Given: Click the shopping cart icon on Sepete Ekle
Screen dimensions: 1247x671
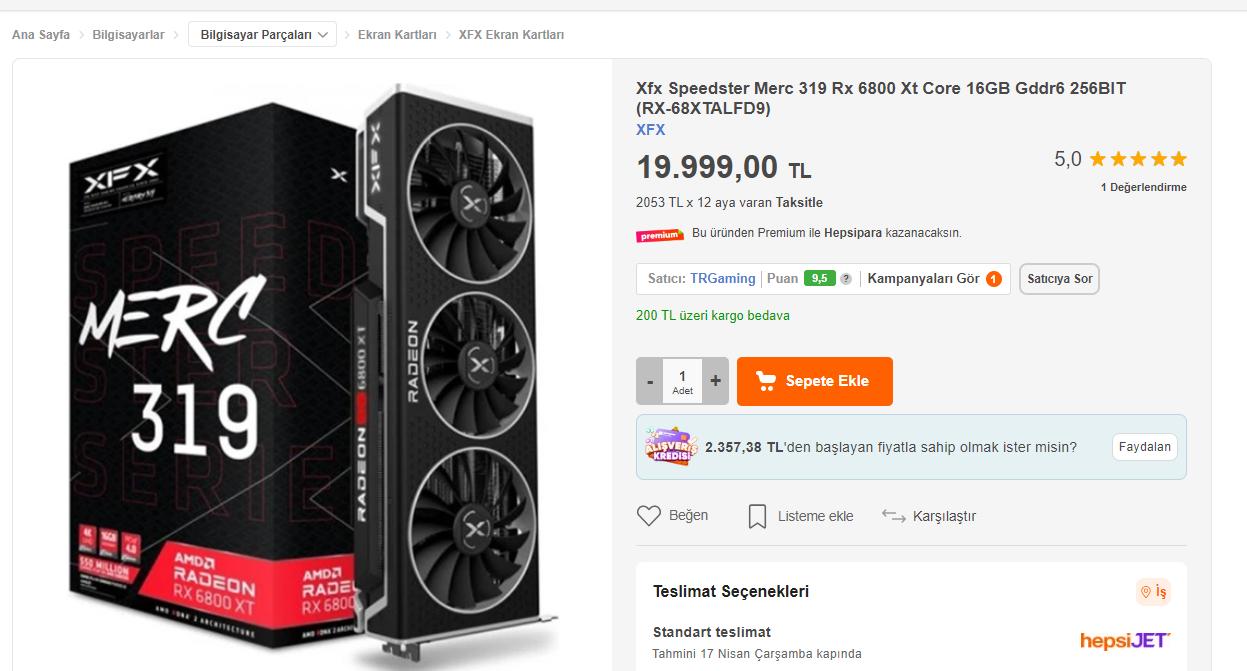Looking at the screenshot, I should click(x=766, y=381).
